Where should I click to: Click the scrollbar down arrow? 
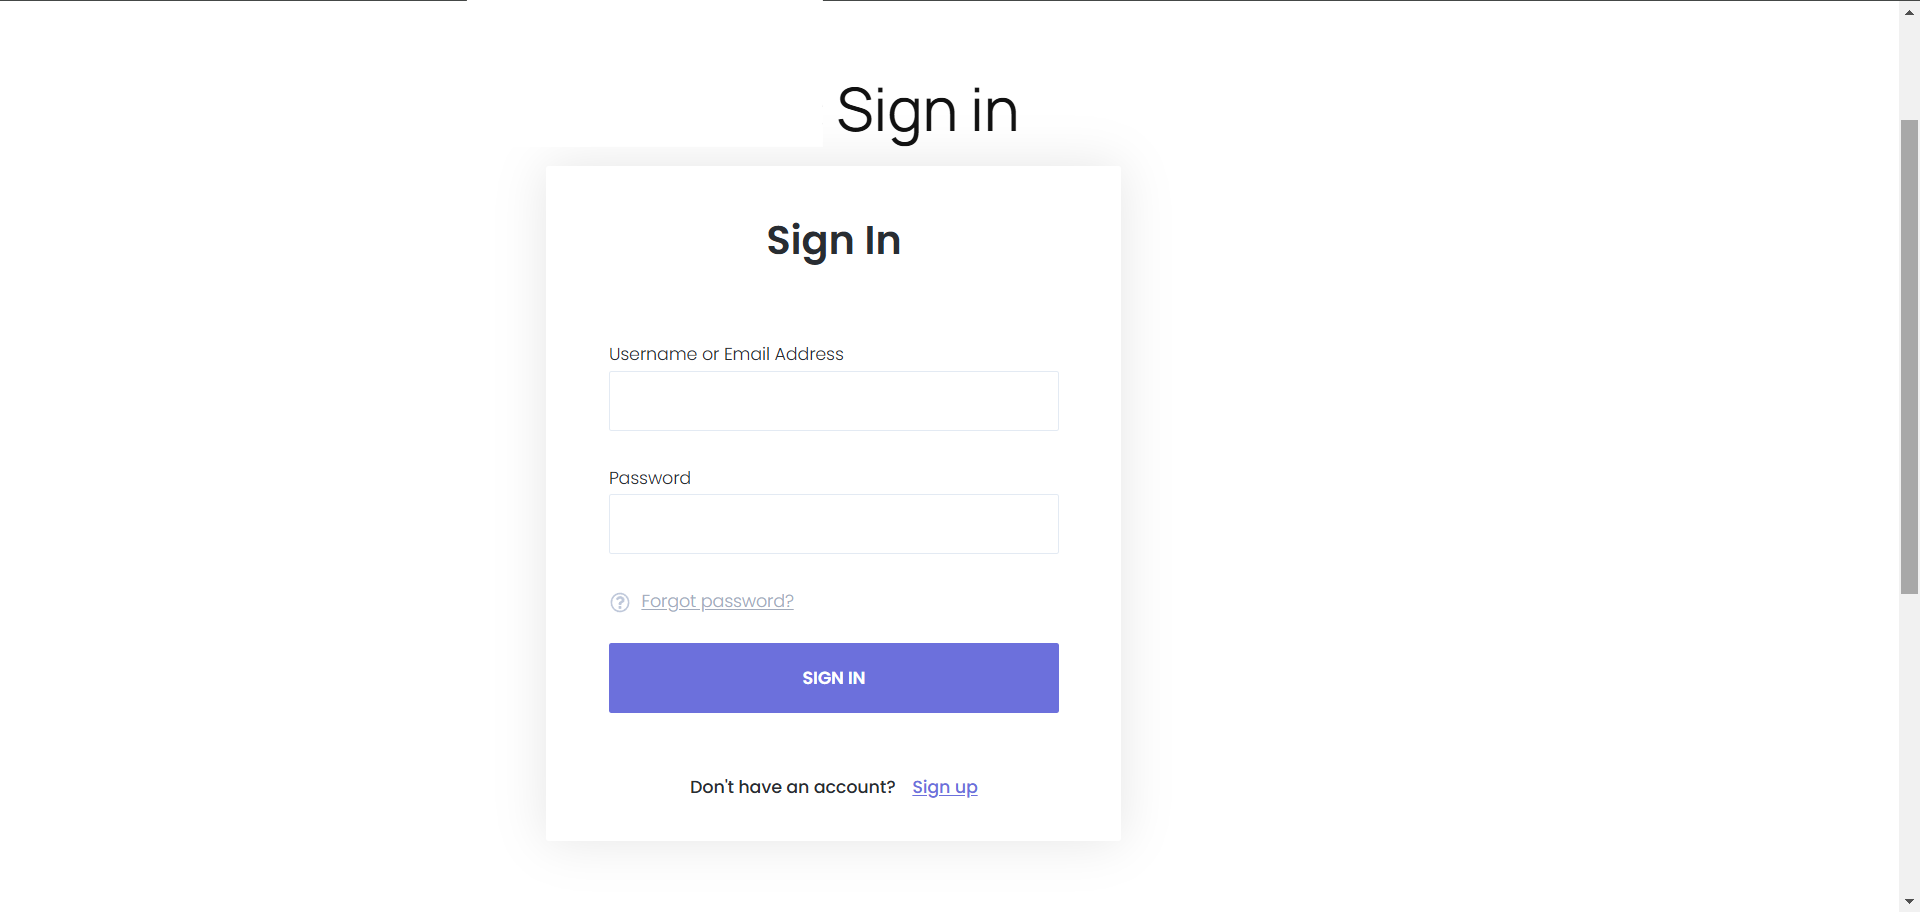1909,902
